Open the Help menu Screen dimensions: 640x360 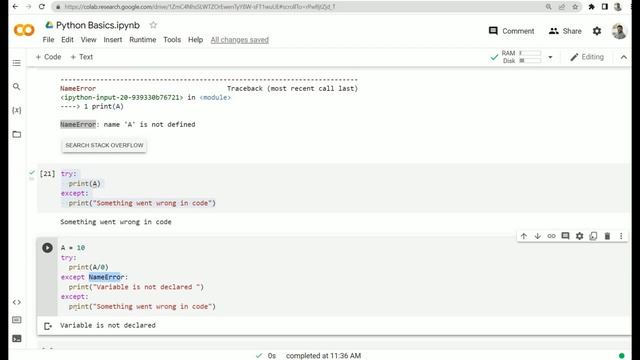tap(196, 40)
